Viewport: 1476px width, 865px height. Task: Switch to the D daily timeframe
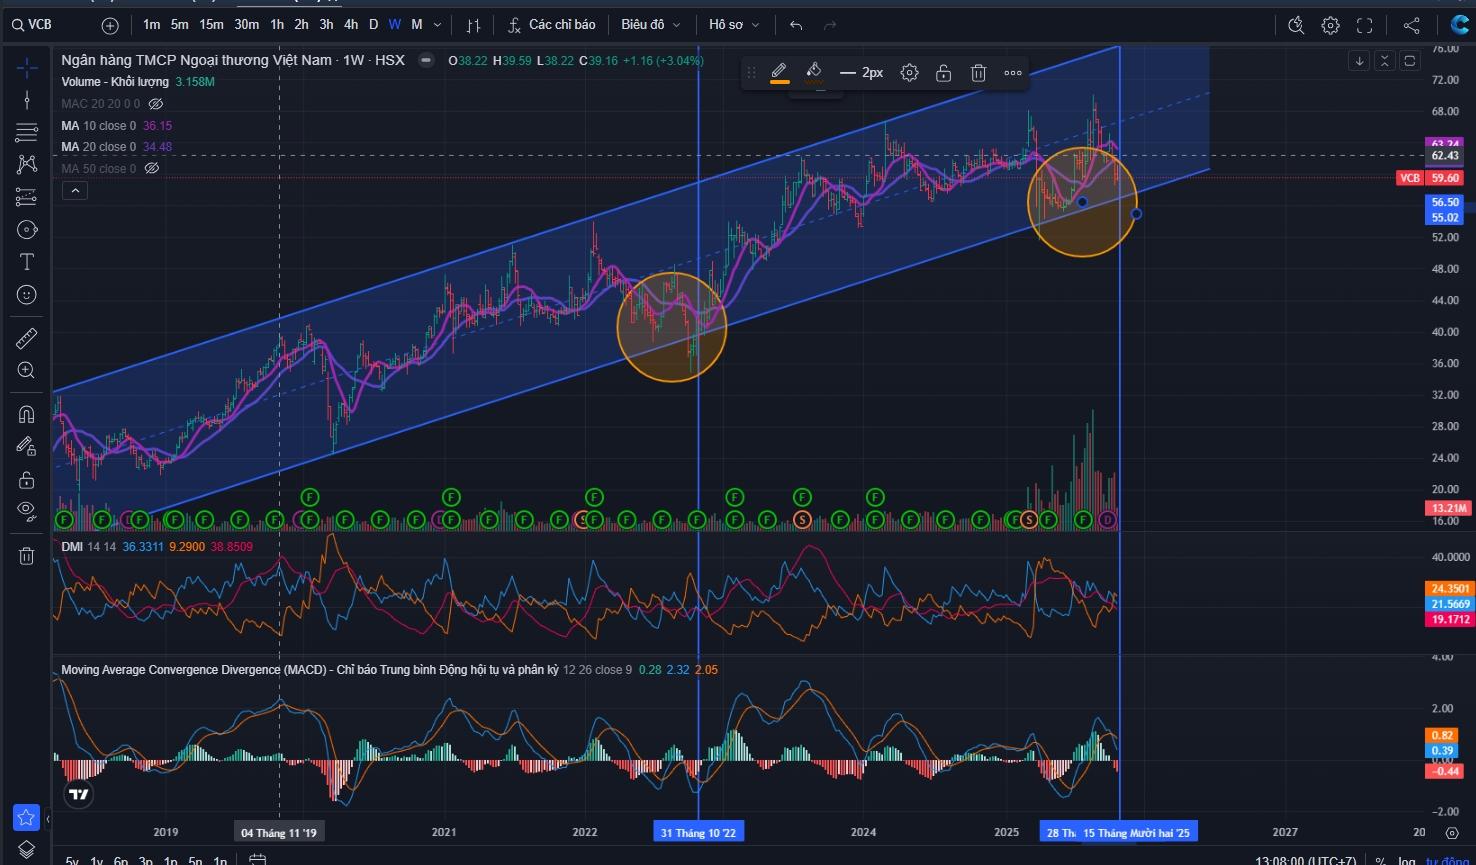(x=373, y=25)
